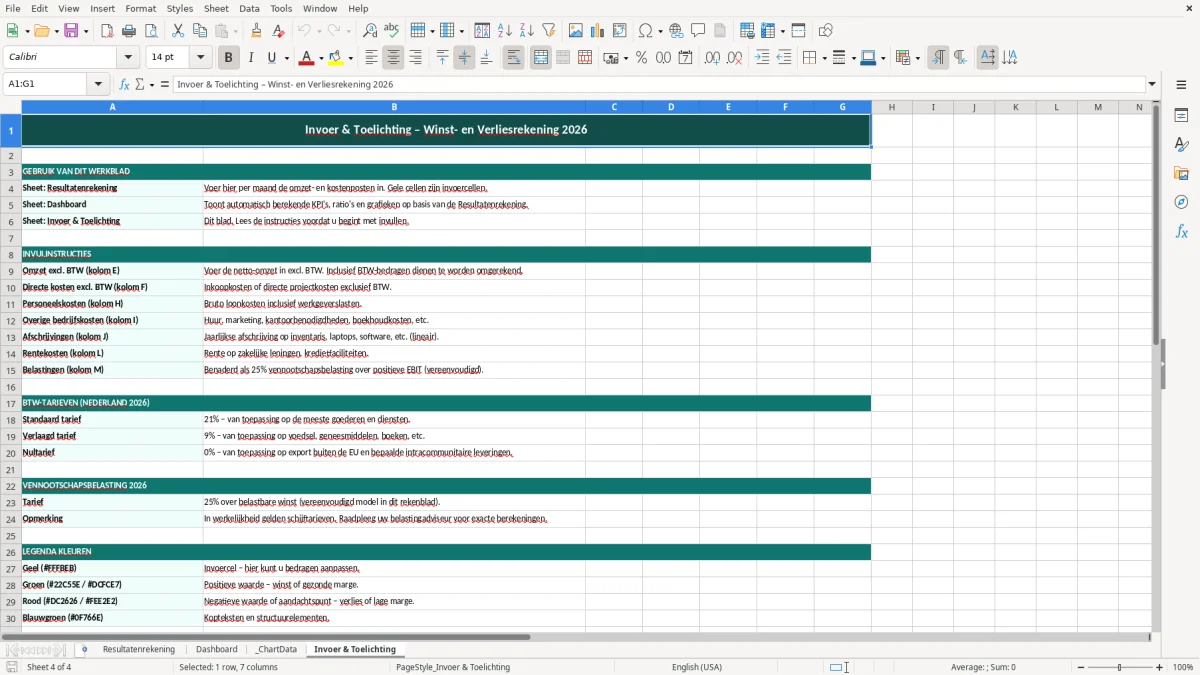This screenshot has height=675, width=1200.
Task: Run the Spelling check icon
Action: coord(391,31)
